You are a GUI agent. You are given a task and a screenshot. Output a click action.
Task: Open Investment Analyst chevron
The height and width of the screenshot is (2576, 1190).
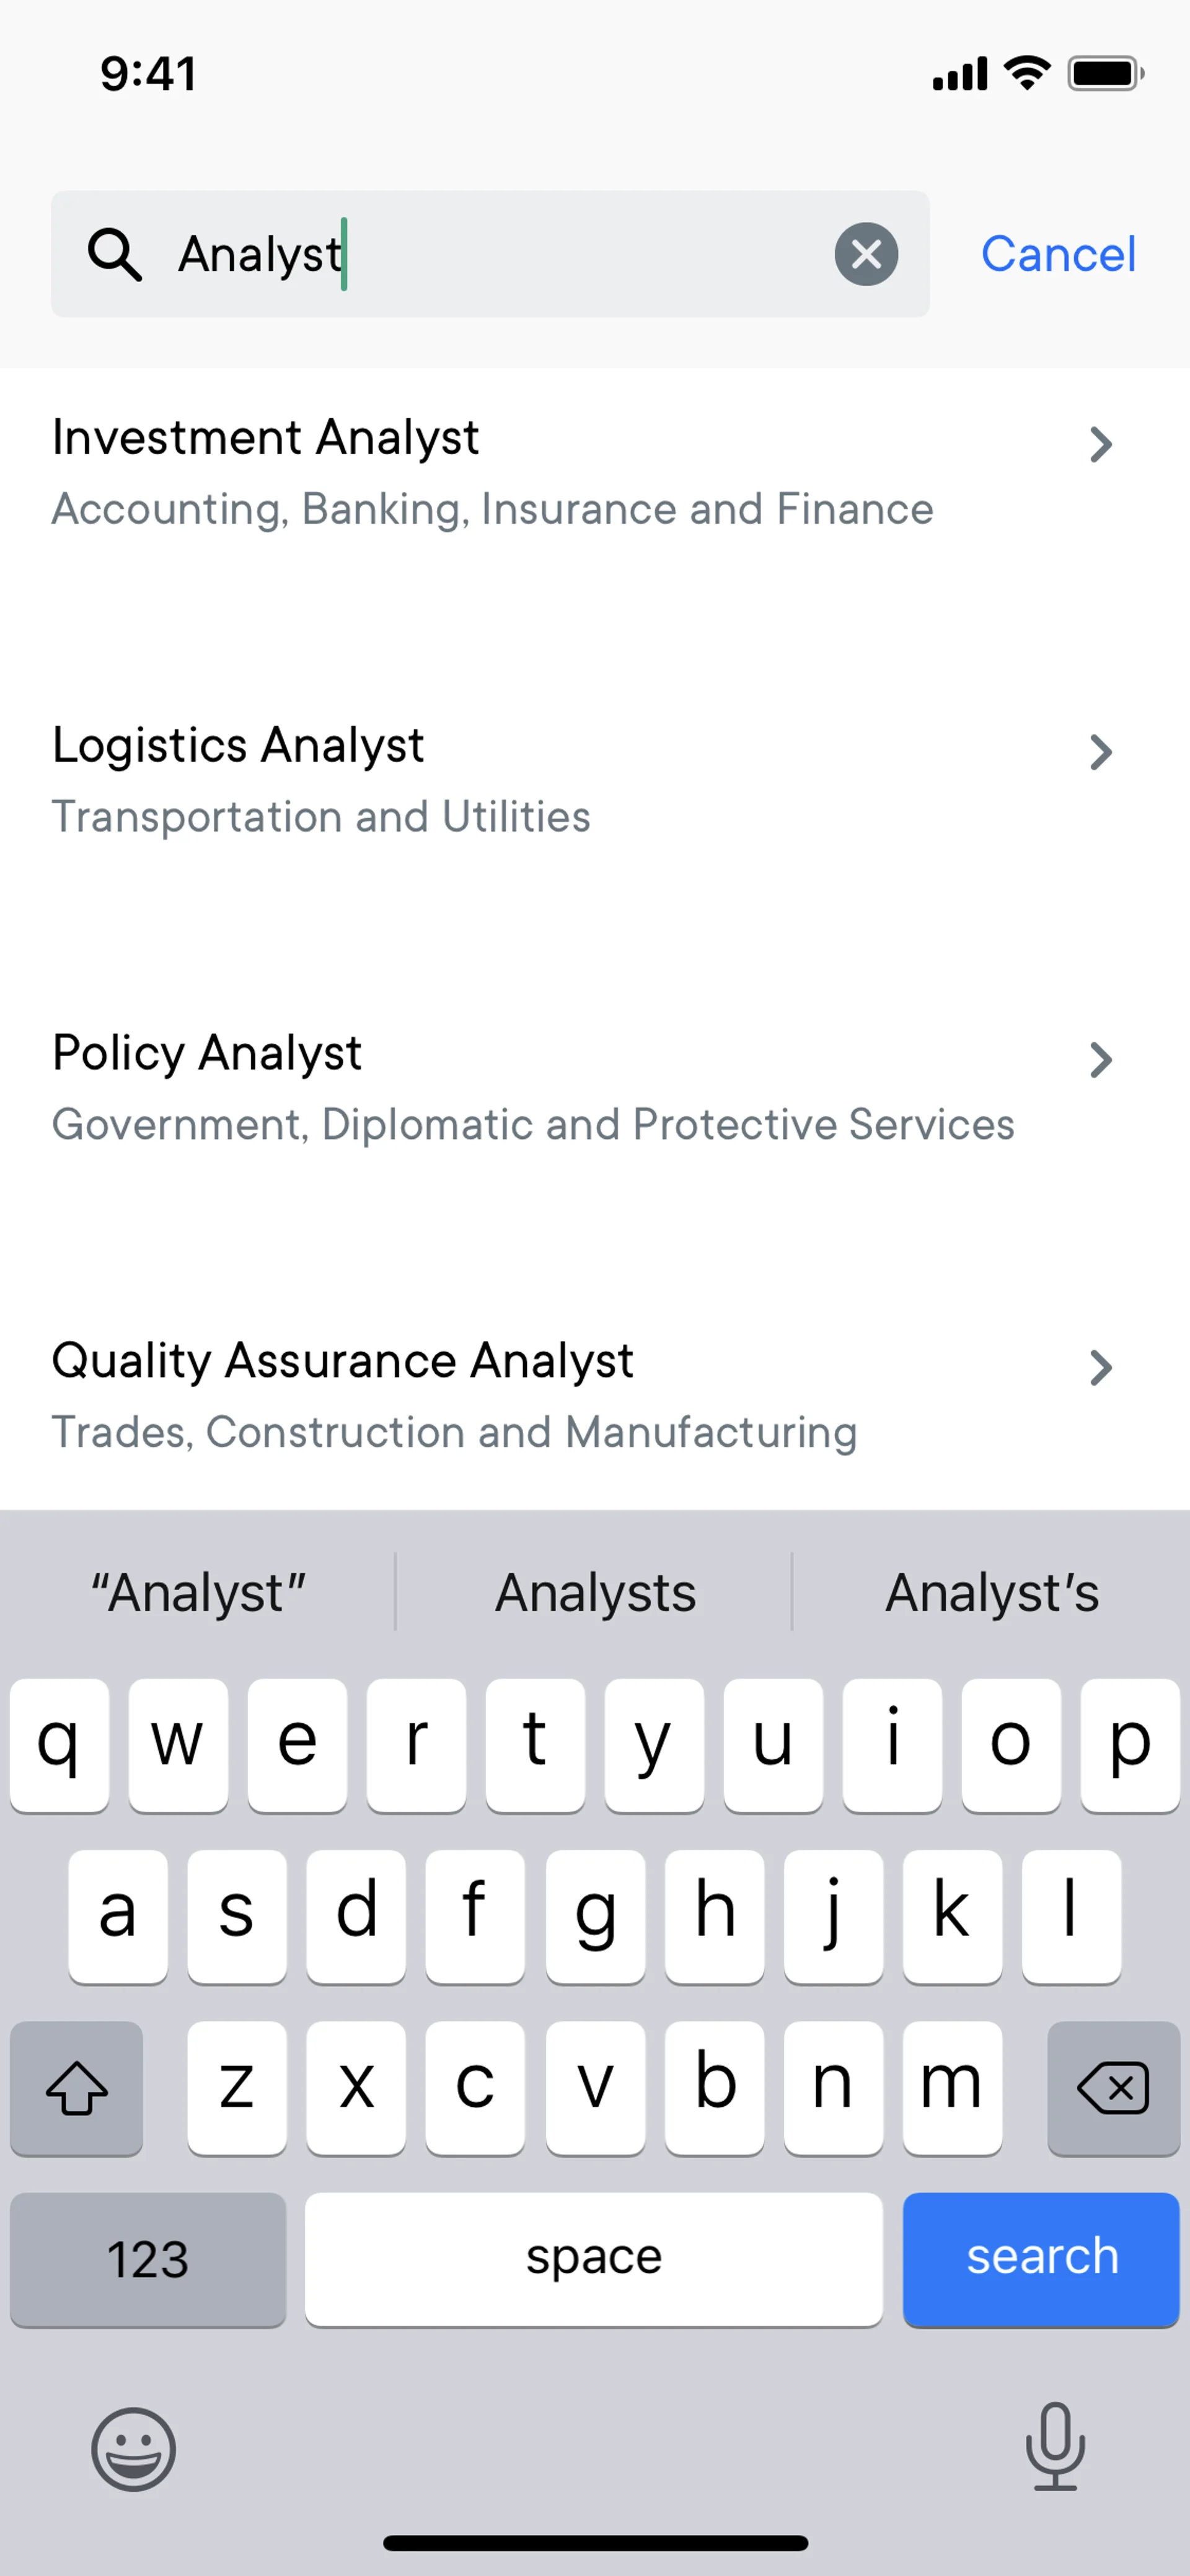[x=1100, y=445]
